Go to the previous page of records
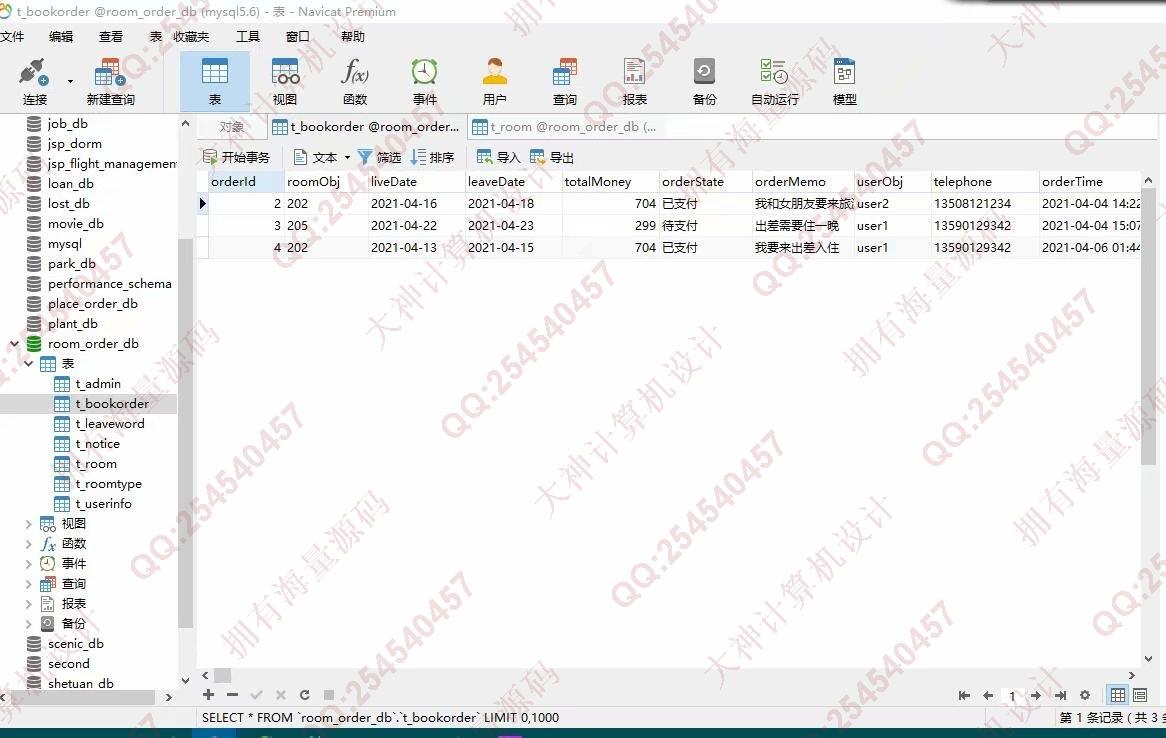This screenshot has height=738, width=1166. tap(988, 696)
